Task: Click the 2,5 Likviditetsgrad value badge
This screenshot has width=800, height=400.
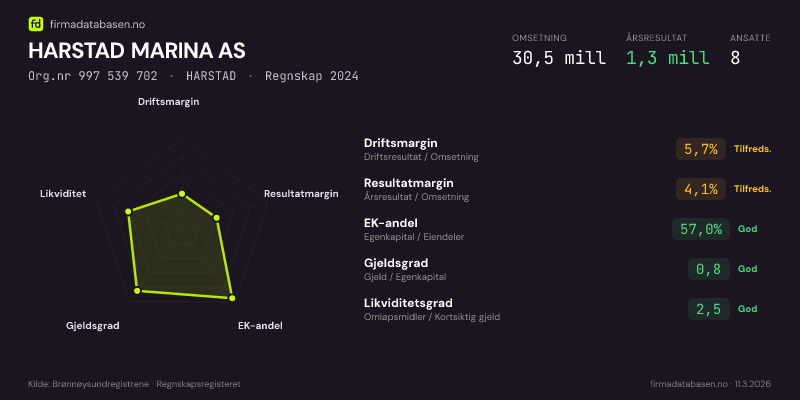Action: coord(708,309)
